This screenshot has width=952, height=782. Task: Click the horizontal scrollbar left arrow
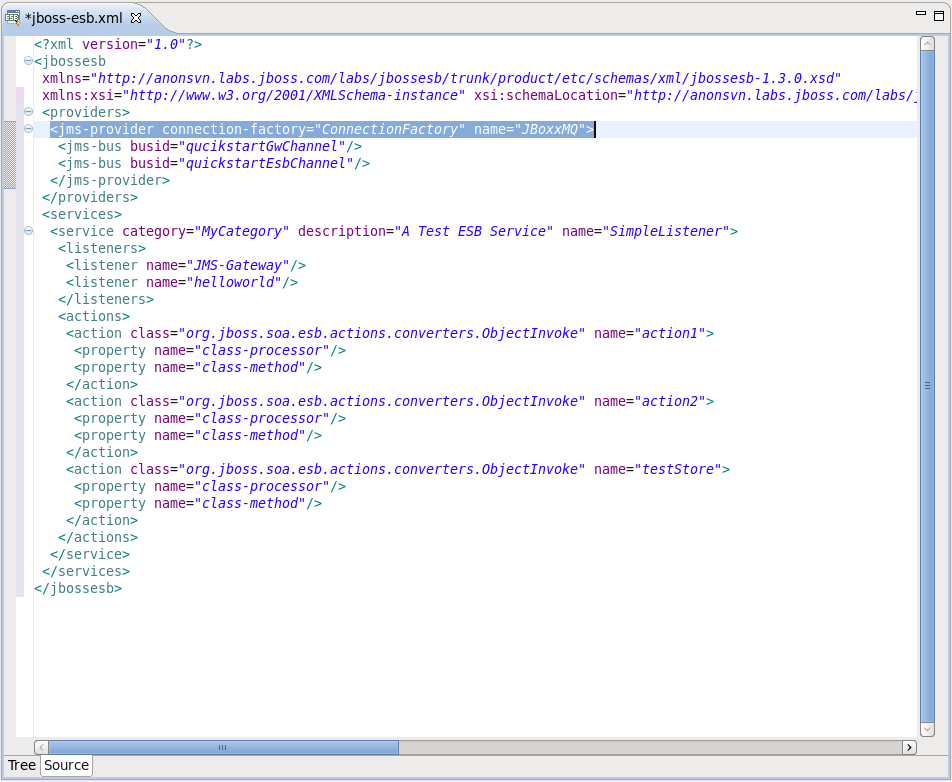[x=41, y=747]
